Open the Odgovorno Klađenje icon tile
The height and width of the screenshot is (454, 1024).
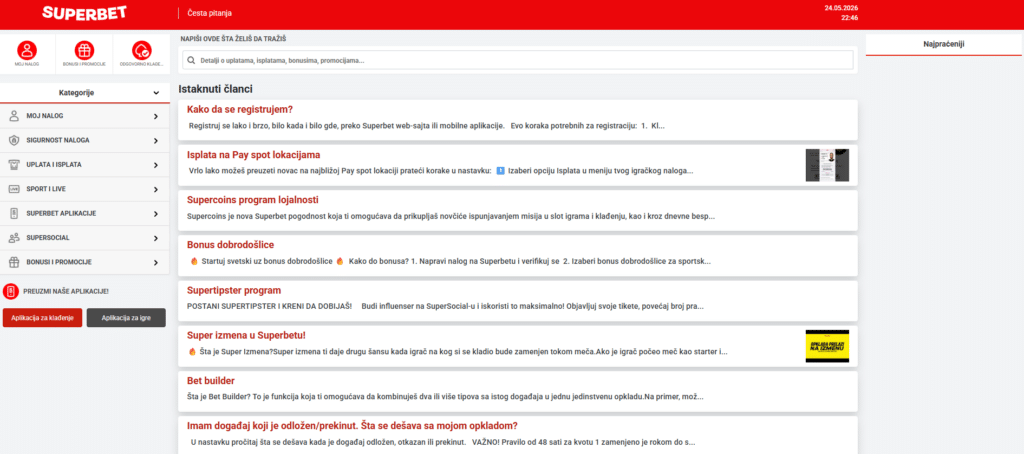142,53
